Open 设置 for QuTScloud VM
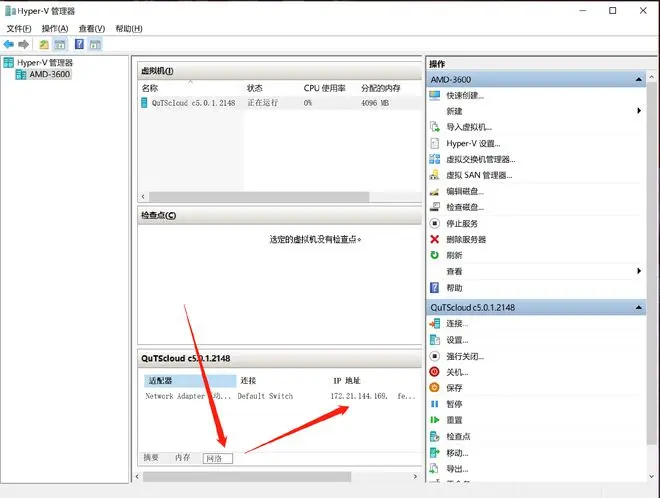 point(457,340)
